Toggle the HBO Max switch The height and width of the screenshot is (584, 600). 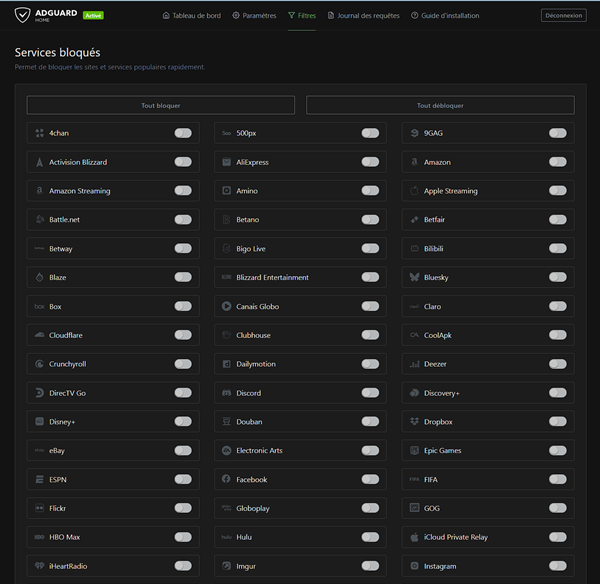pos(183,537)
